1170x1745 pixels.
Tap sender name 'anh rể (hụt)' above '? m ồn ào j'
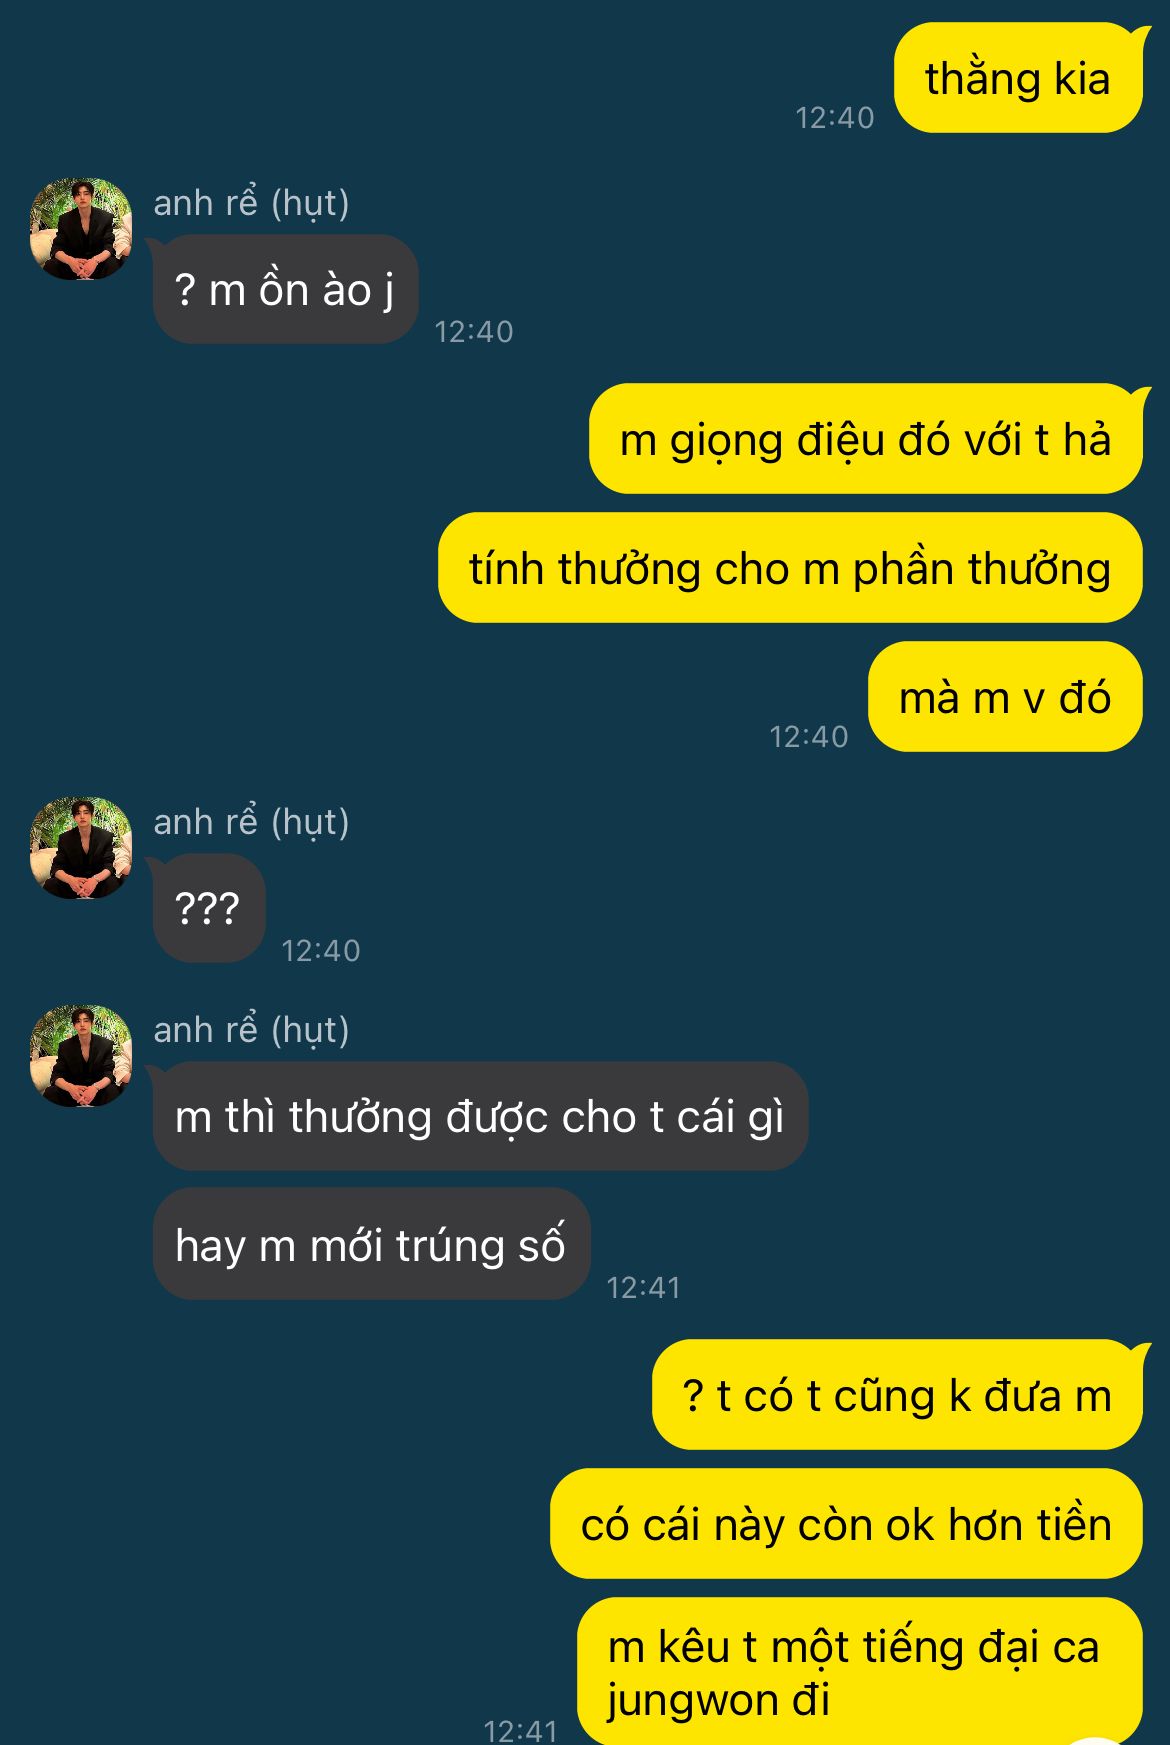coord(251,203)
